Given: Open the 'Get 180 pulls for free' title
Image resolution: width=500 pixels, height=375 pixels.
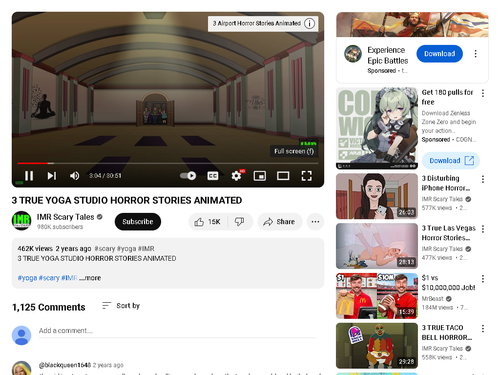Looking at the screenshot, I should pos(447,97).
